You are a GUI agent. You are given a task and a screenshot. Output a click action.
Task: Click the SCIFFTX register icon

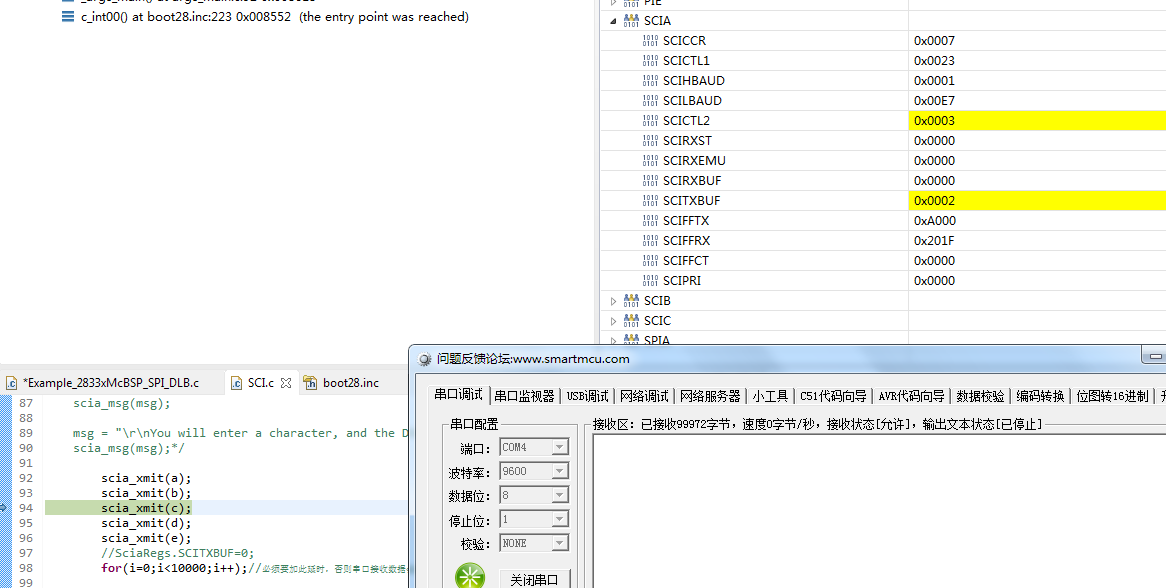(x=650, y=222)
